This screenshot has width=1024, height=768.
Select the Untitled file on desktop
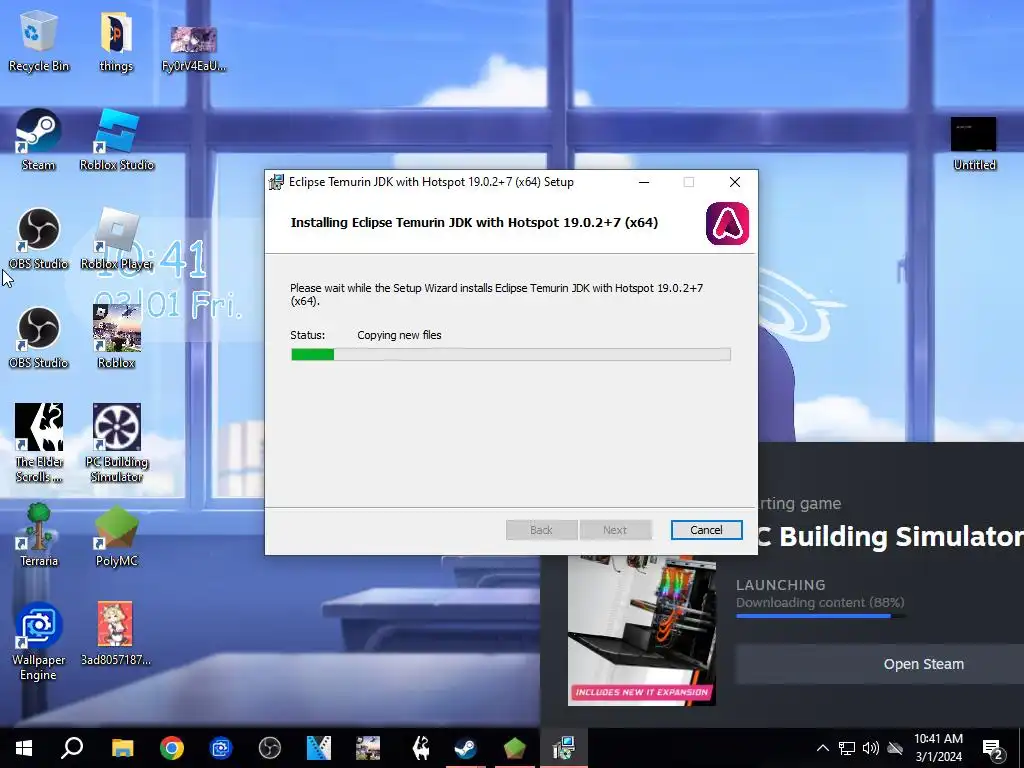click(974, 144)
